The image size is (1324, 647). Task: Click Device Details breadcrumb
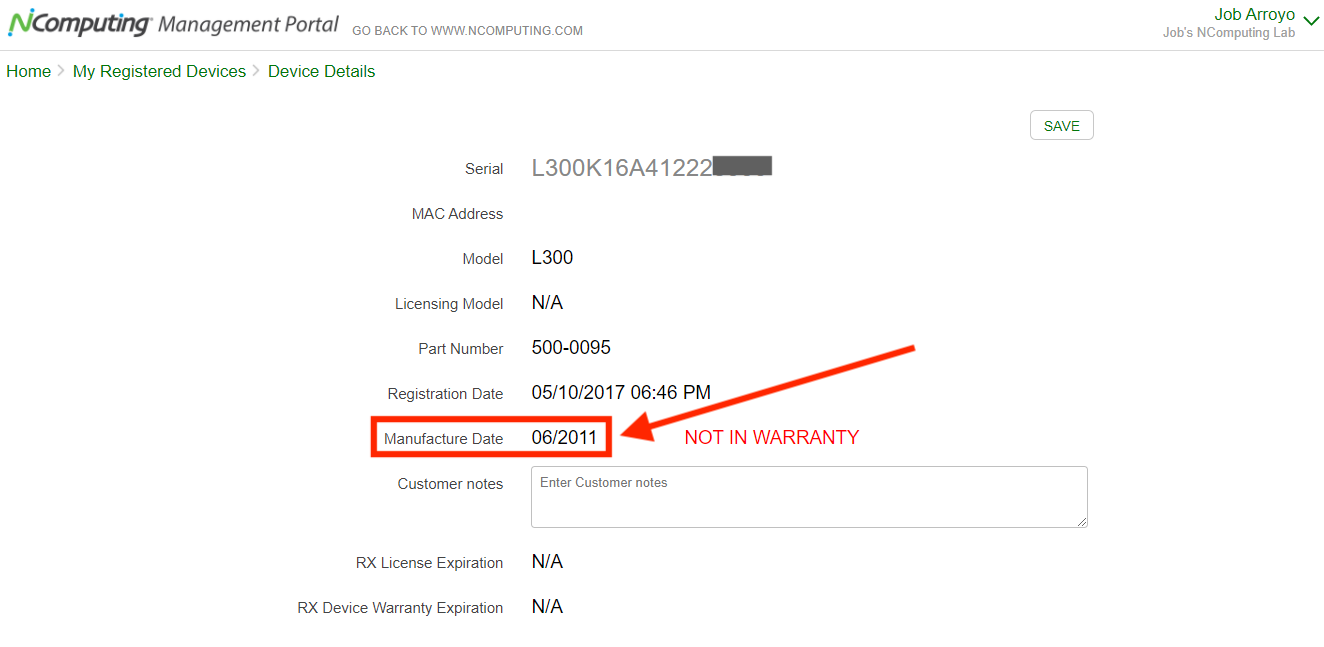tap(321, 71)
